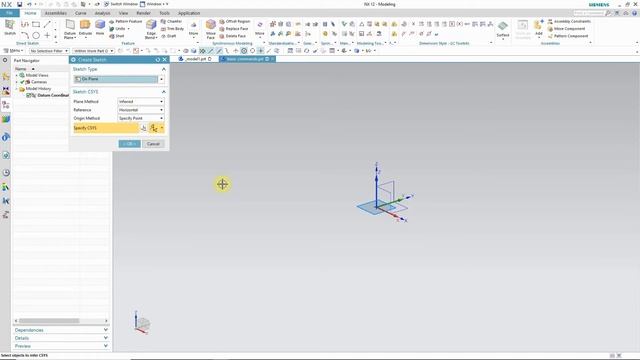The width and height of the screenshot is (640, 360).
Task: Open the Part Navigator sidebar tab
Action: (6, 105)
